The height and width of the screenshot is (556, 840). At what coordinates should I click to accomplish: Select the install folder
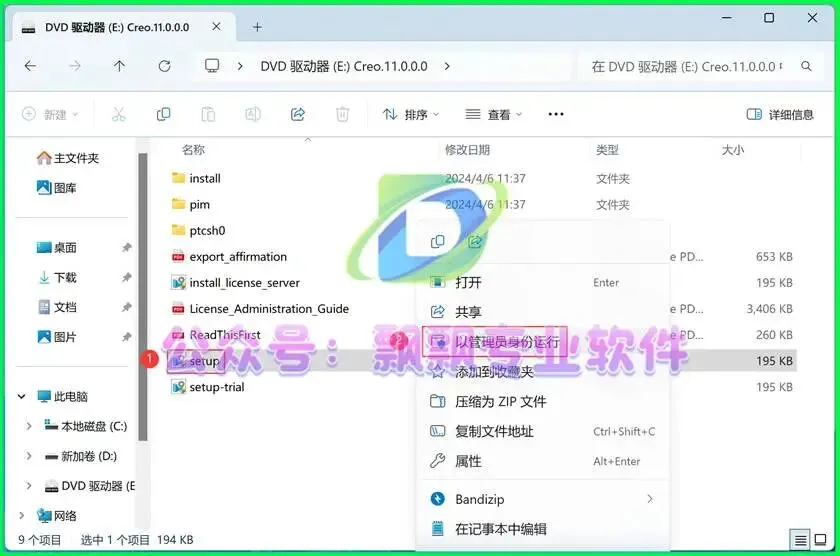coord(196,178)
